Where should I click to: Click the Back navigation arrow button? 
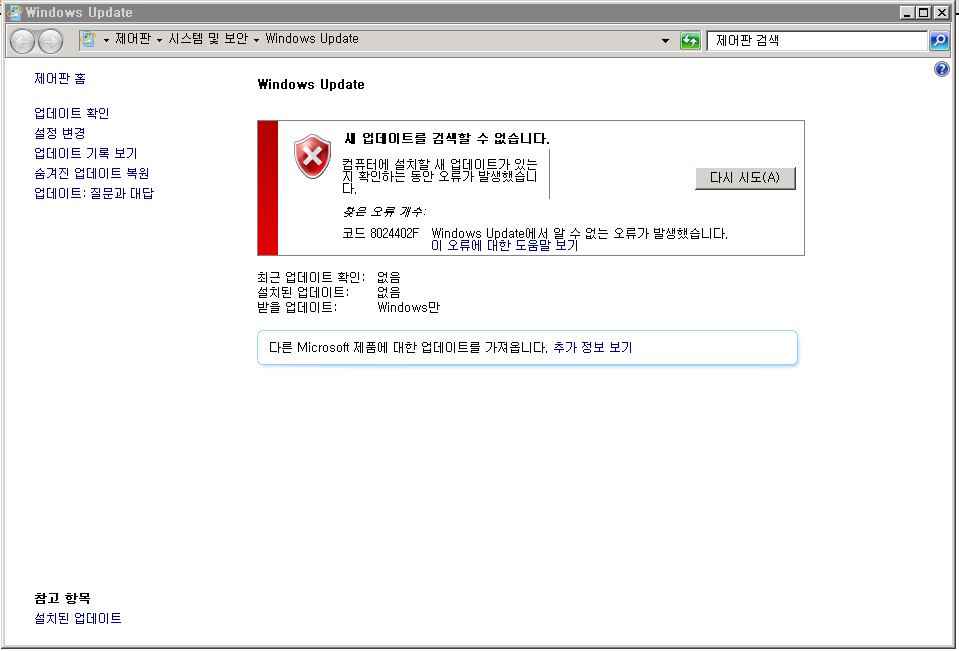23,41
